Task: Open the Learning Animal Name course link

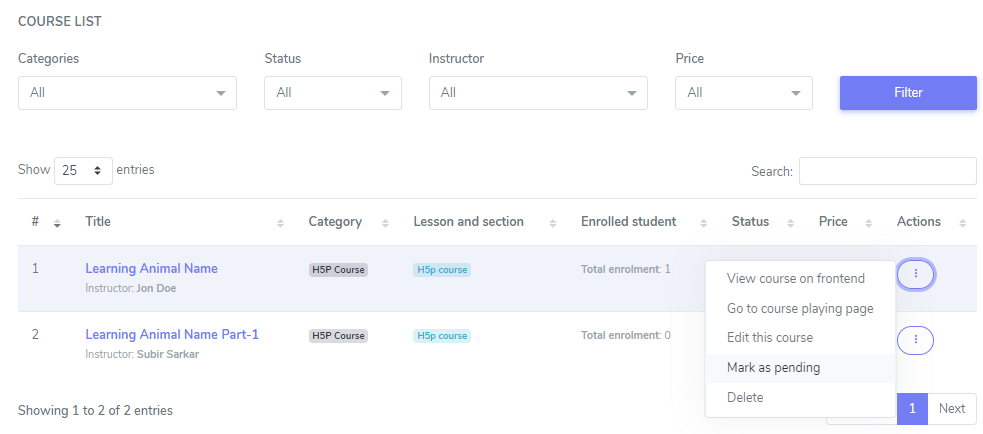Action: pyautogui.click(x=151, y=268)
